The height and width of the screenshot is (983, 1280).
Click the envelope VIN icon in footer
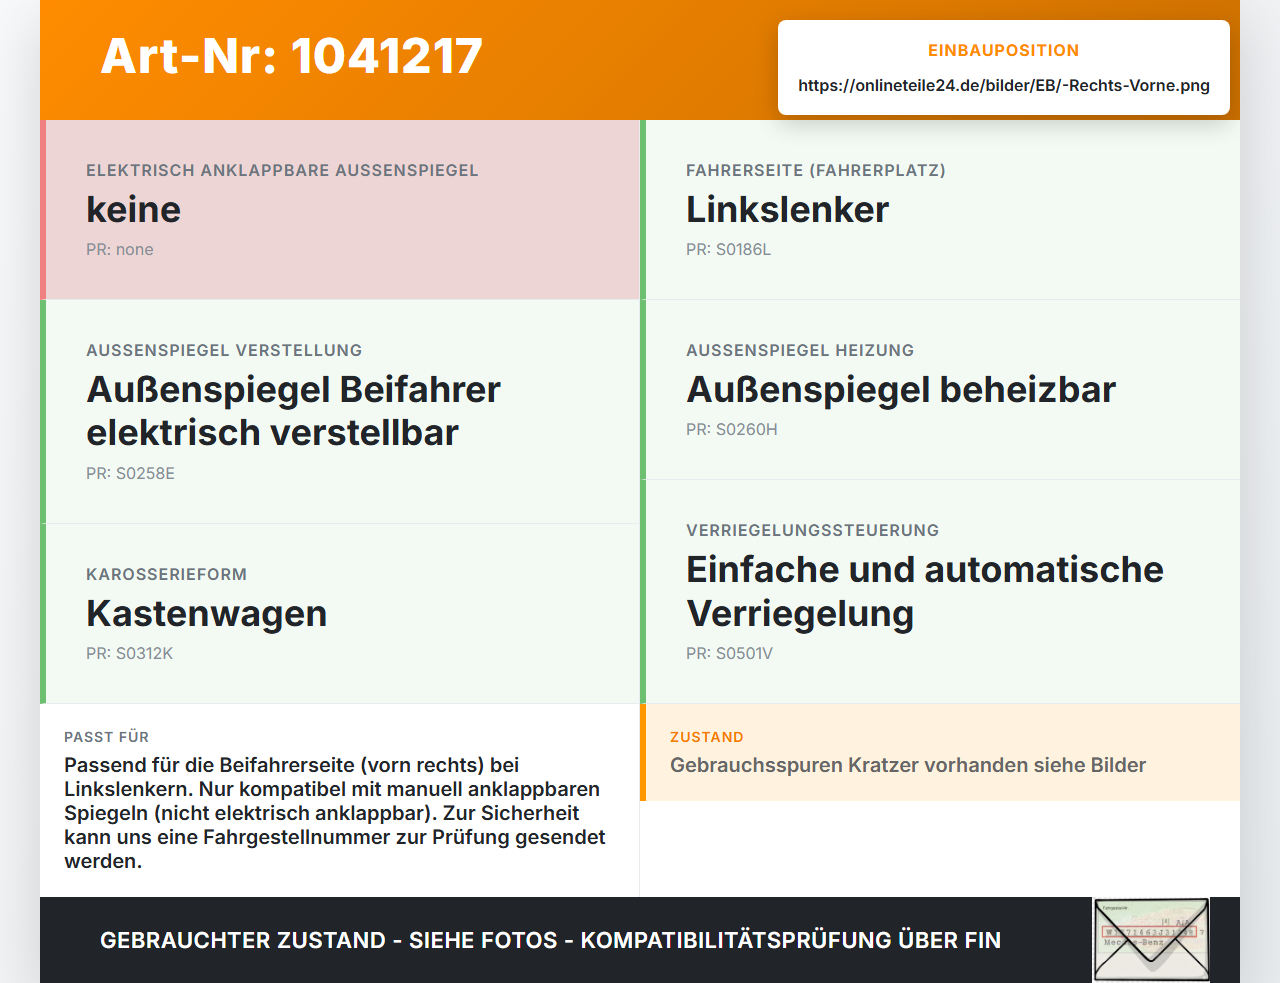point(1151,940)
